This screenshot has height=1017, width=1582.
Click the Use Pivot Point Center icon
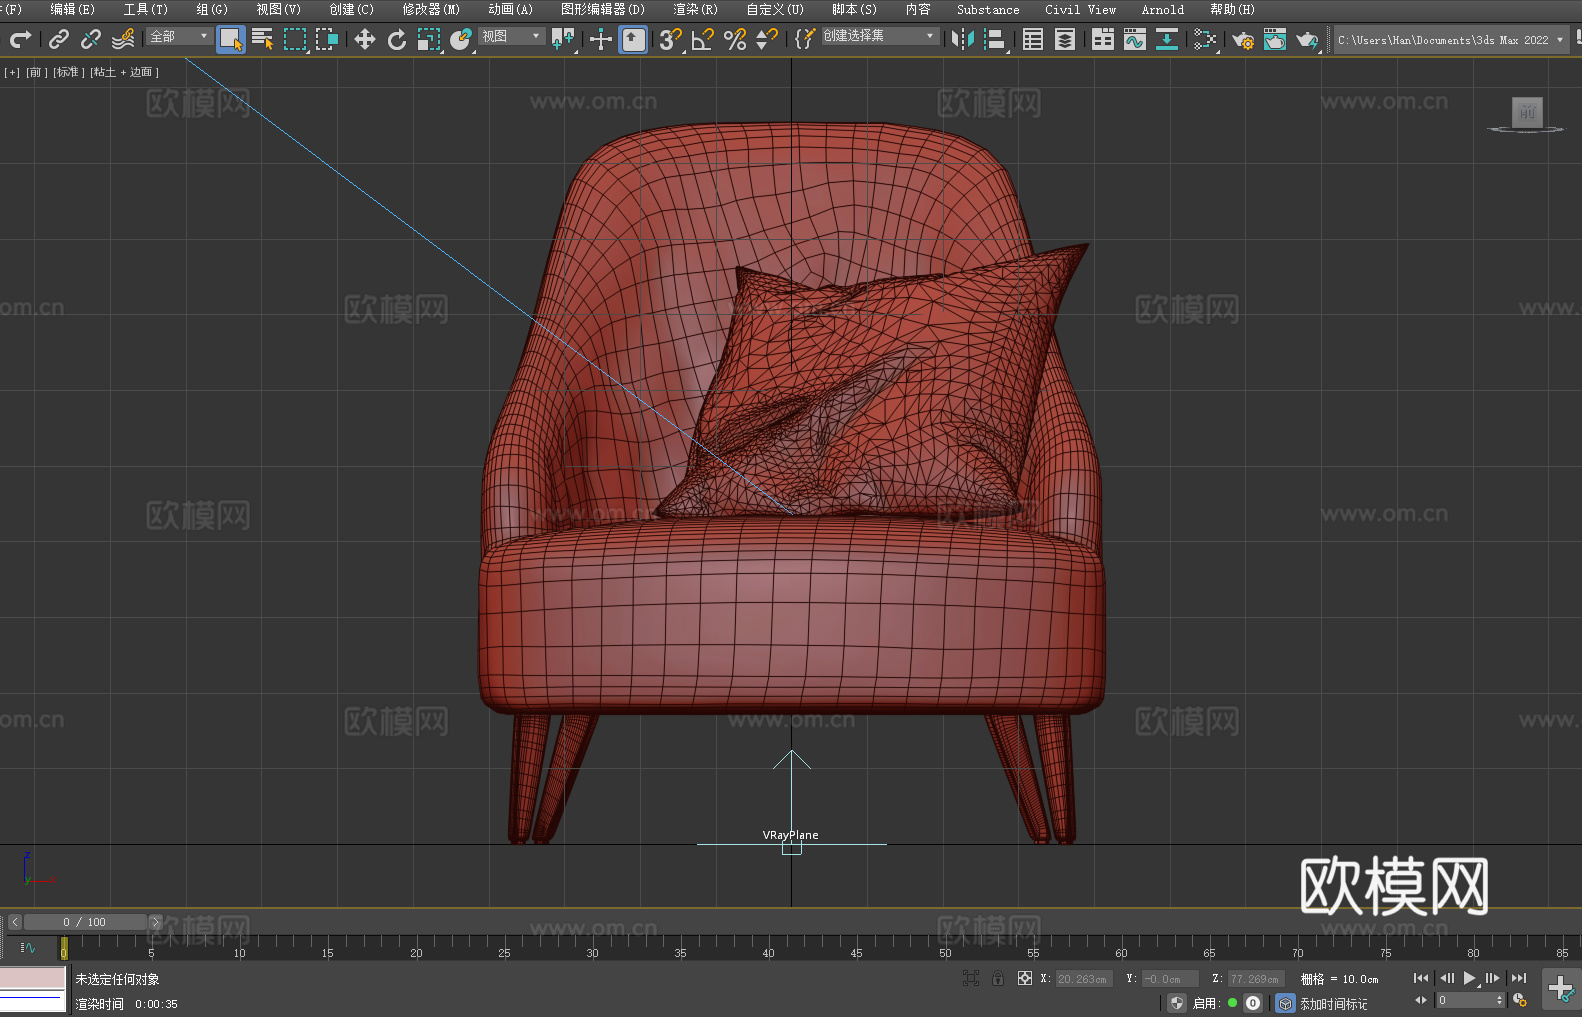point(563,39)
